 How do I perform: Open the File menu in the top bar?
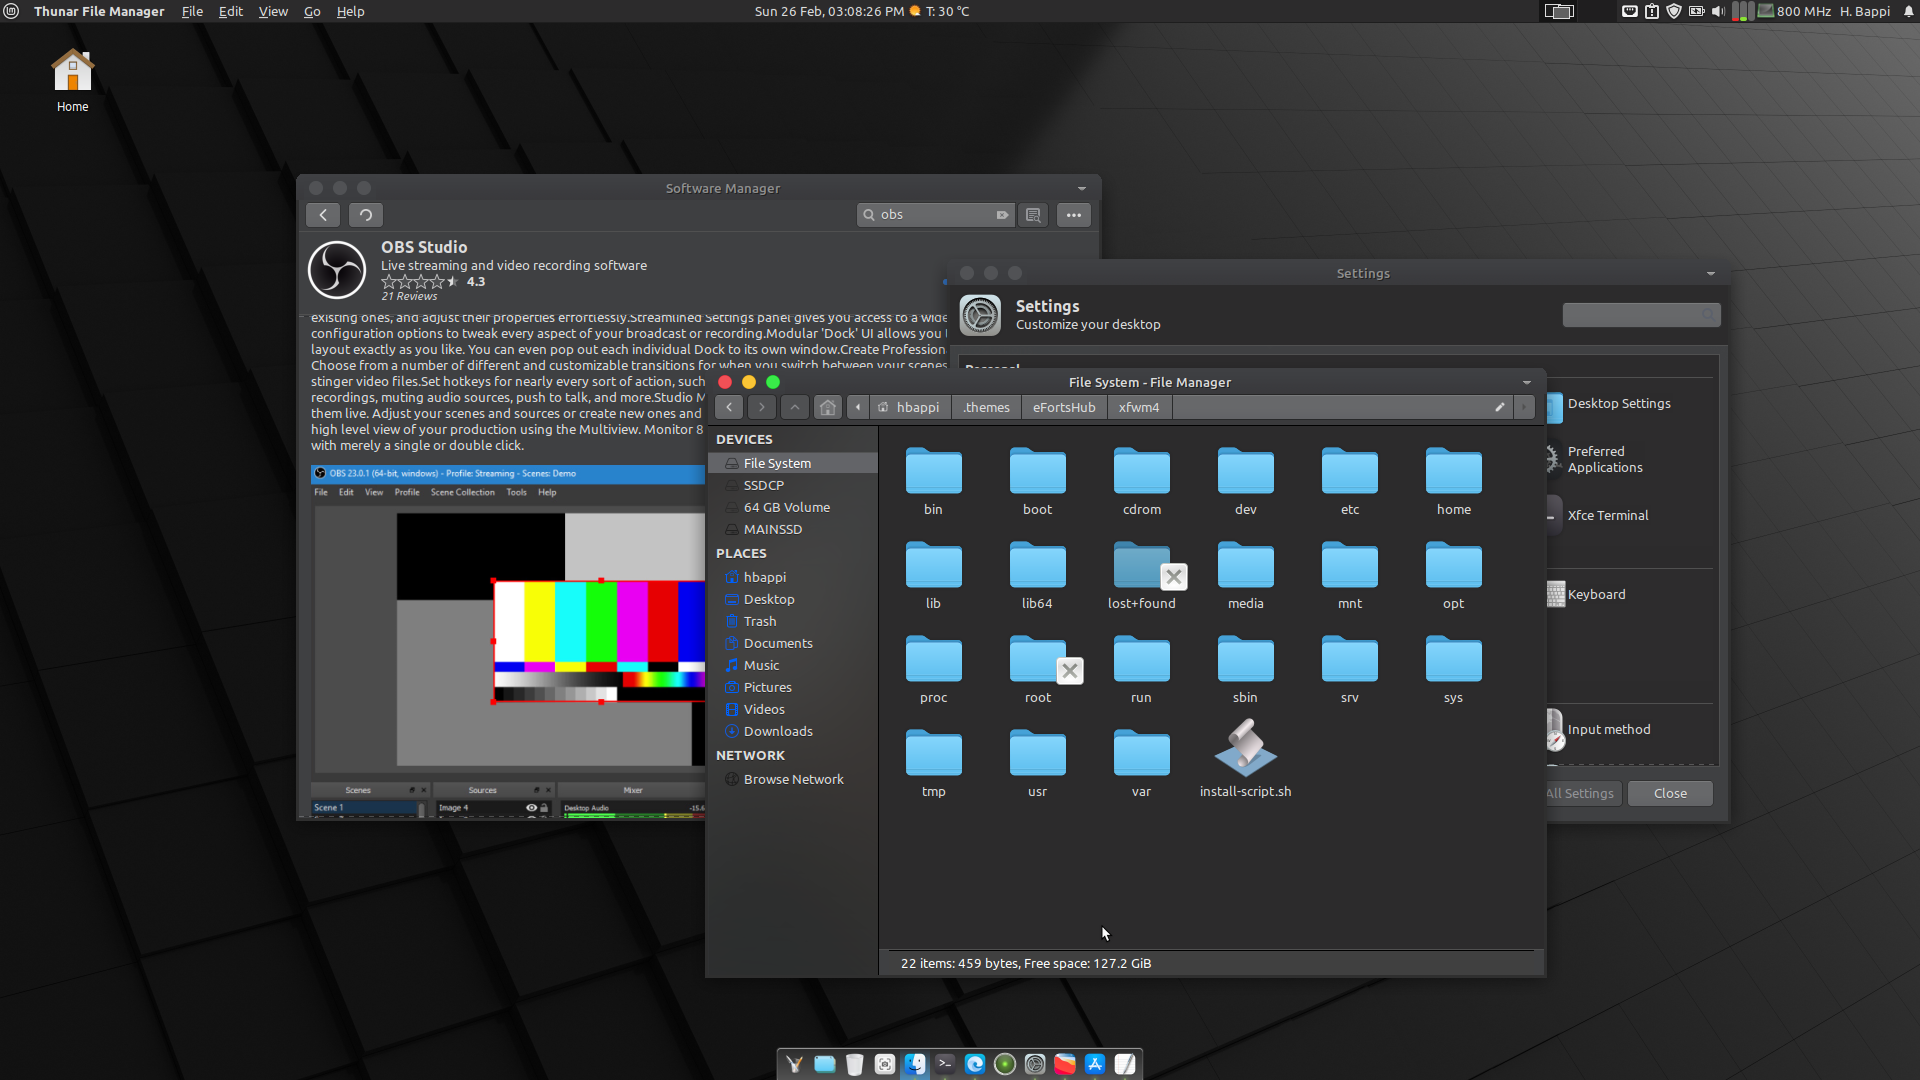pos(192,11)
